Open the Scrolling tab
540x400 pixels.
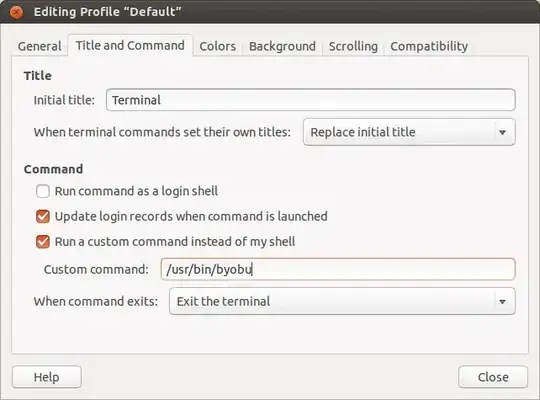(353, 46)
